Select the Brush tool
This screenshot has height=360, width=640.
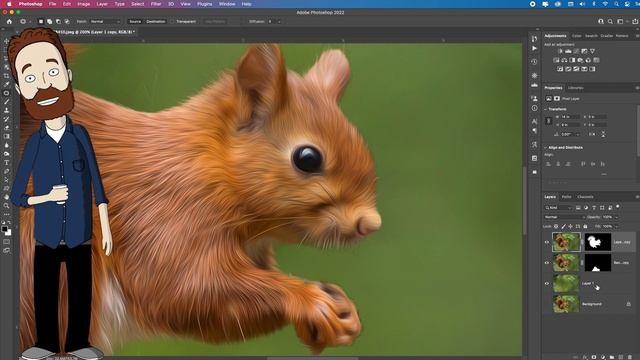(7, 102)
